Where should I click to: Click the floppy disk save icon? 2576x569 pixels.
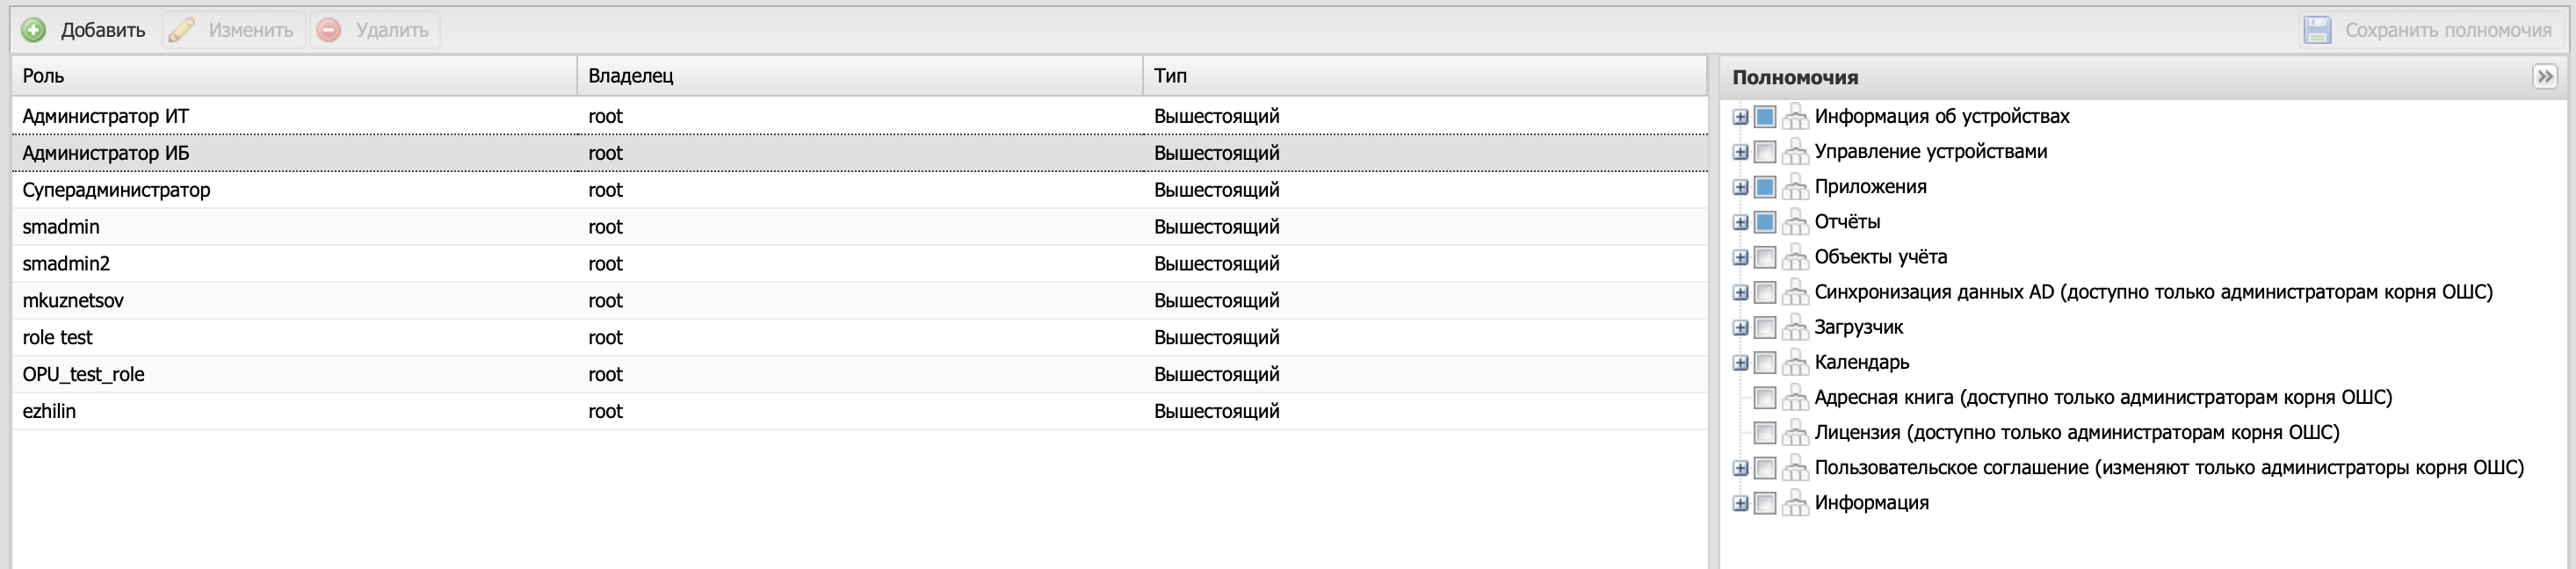2317,30
